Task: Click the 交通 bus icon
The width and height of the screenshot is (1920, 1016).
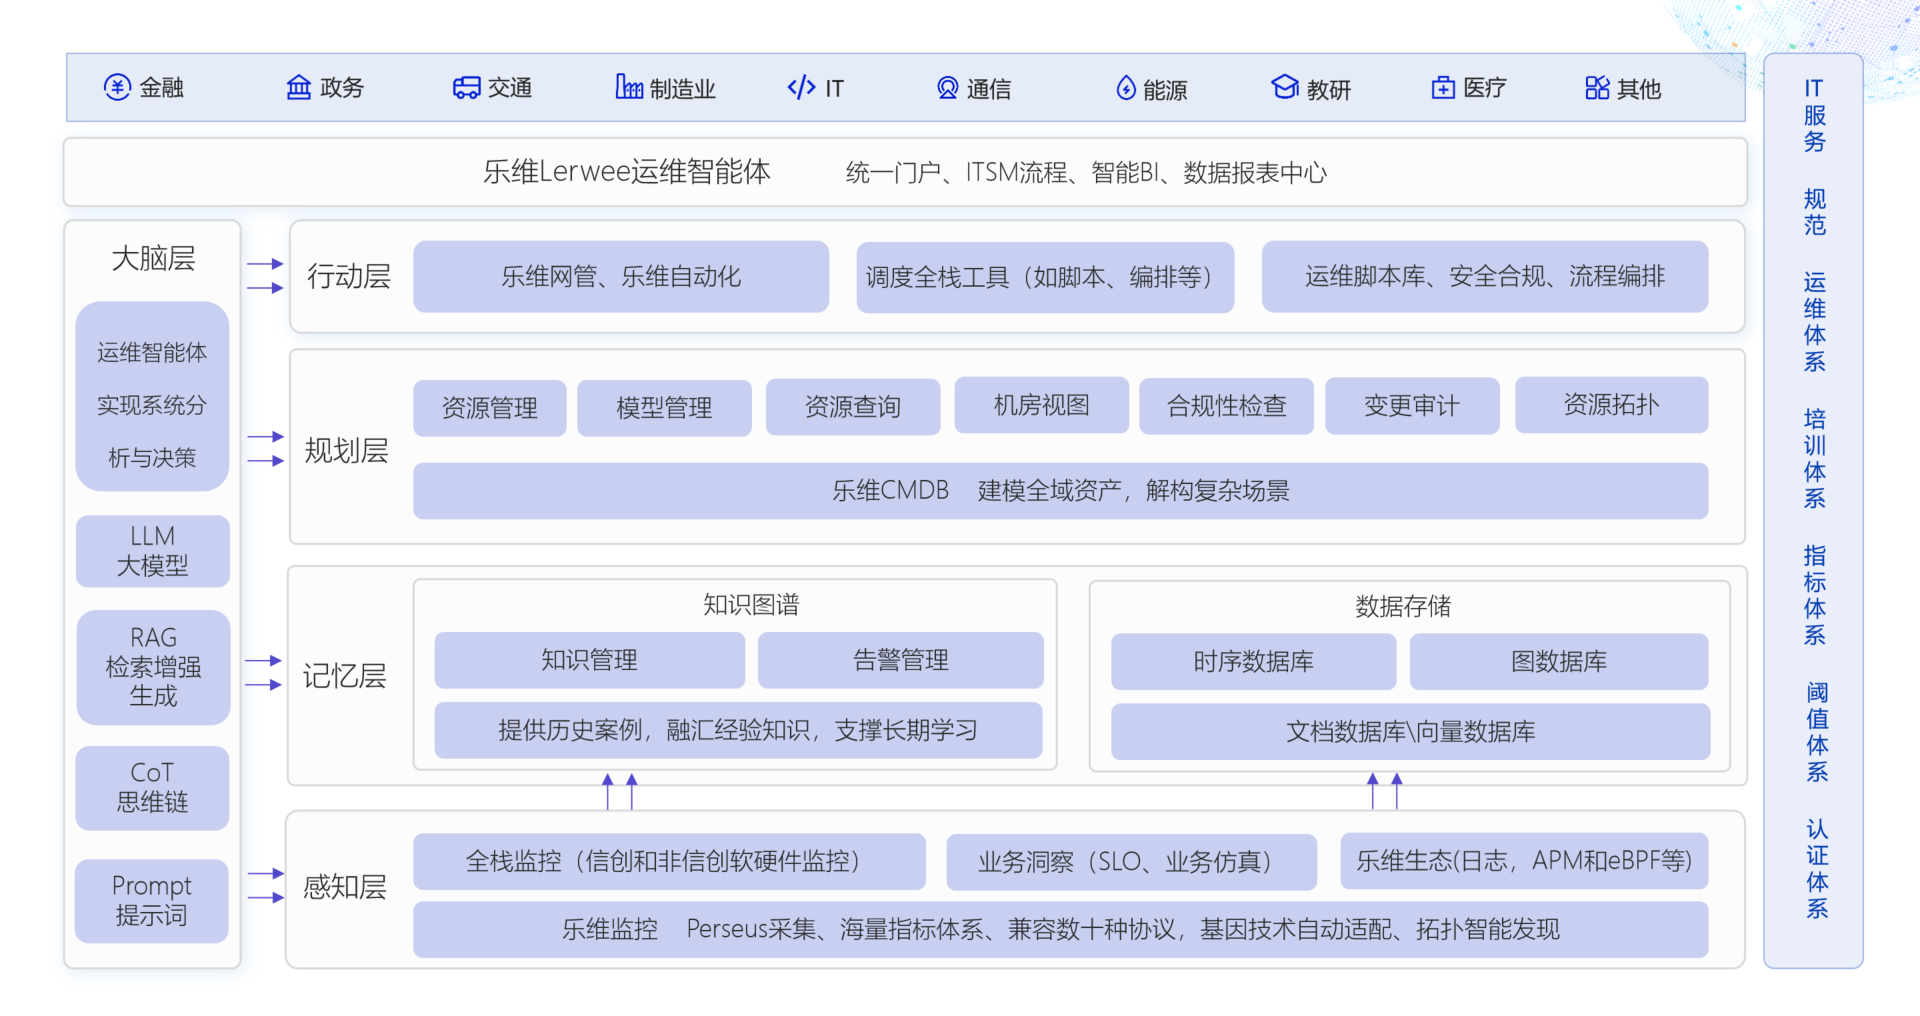Action: [x=466, y=88]
